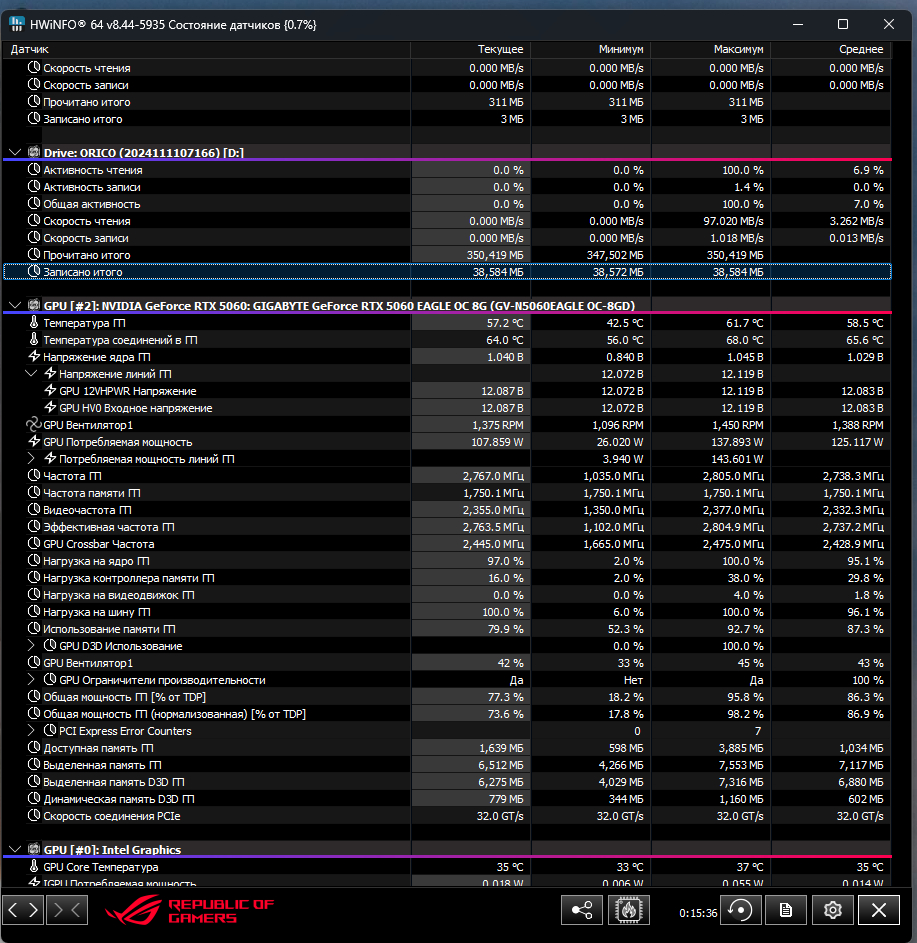Viewport: 917px width, 943px height.
Task: Click the chip with flame icon
Action: (x=629, y=910)
